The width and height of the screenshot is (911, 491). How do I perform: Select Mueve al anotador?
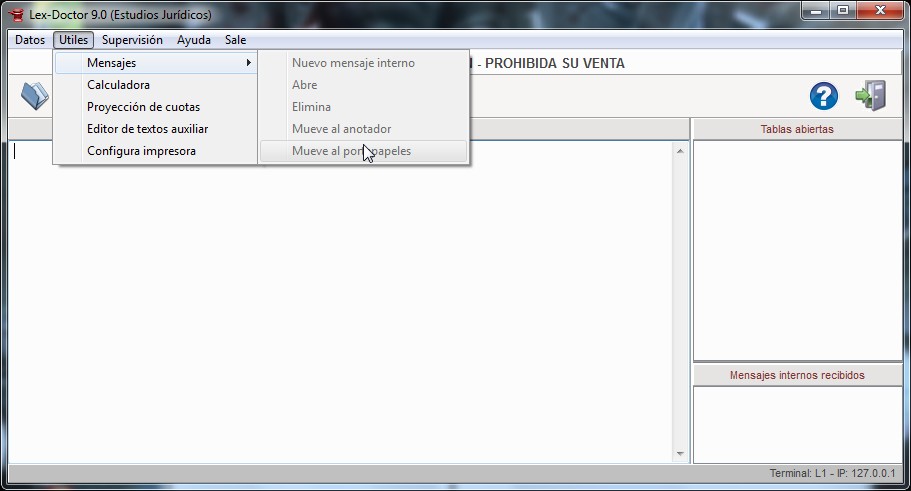click(364, 129)
